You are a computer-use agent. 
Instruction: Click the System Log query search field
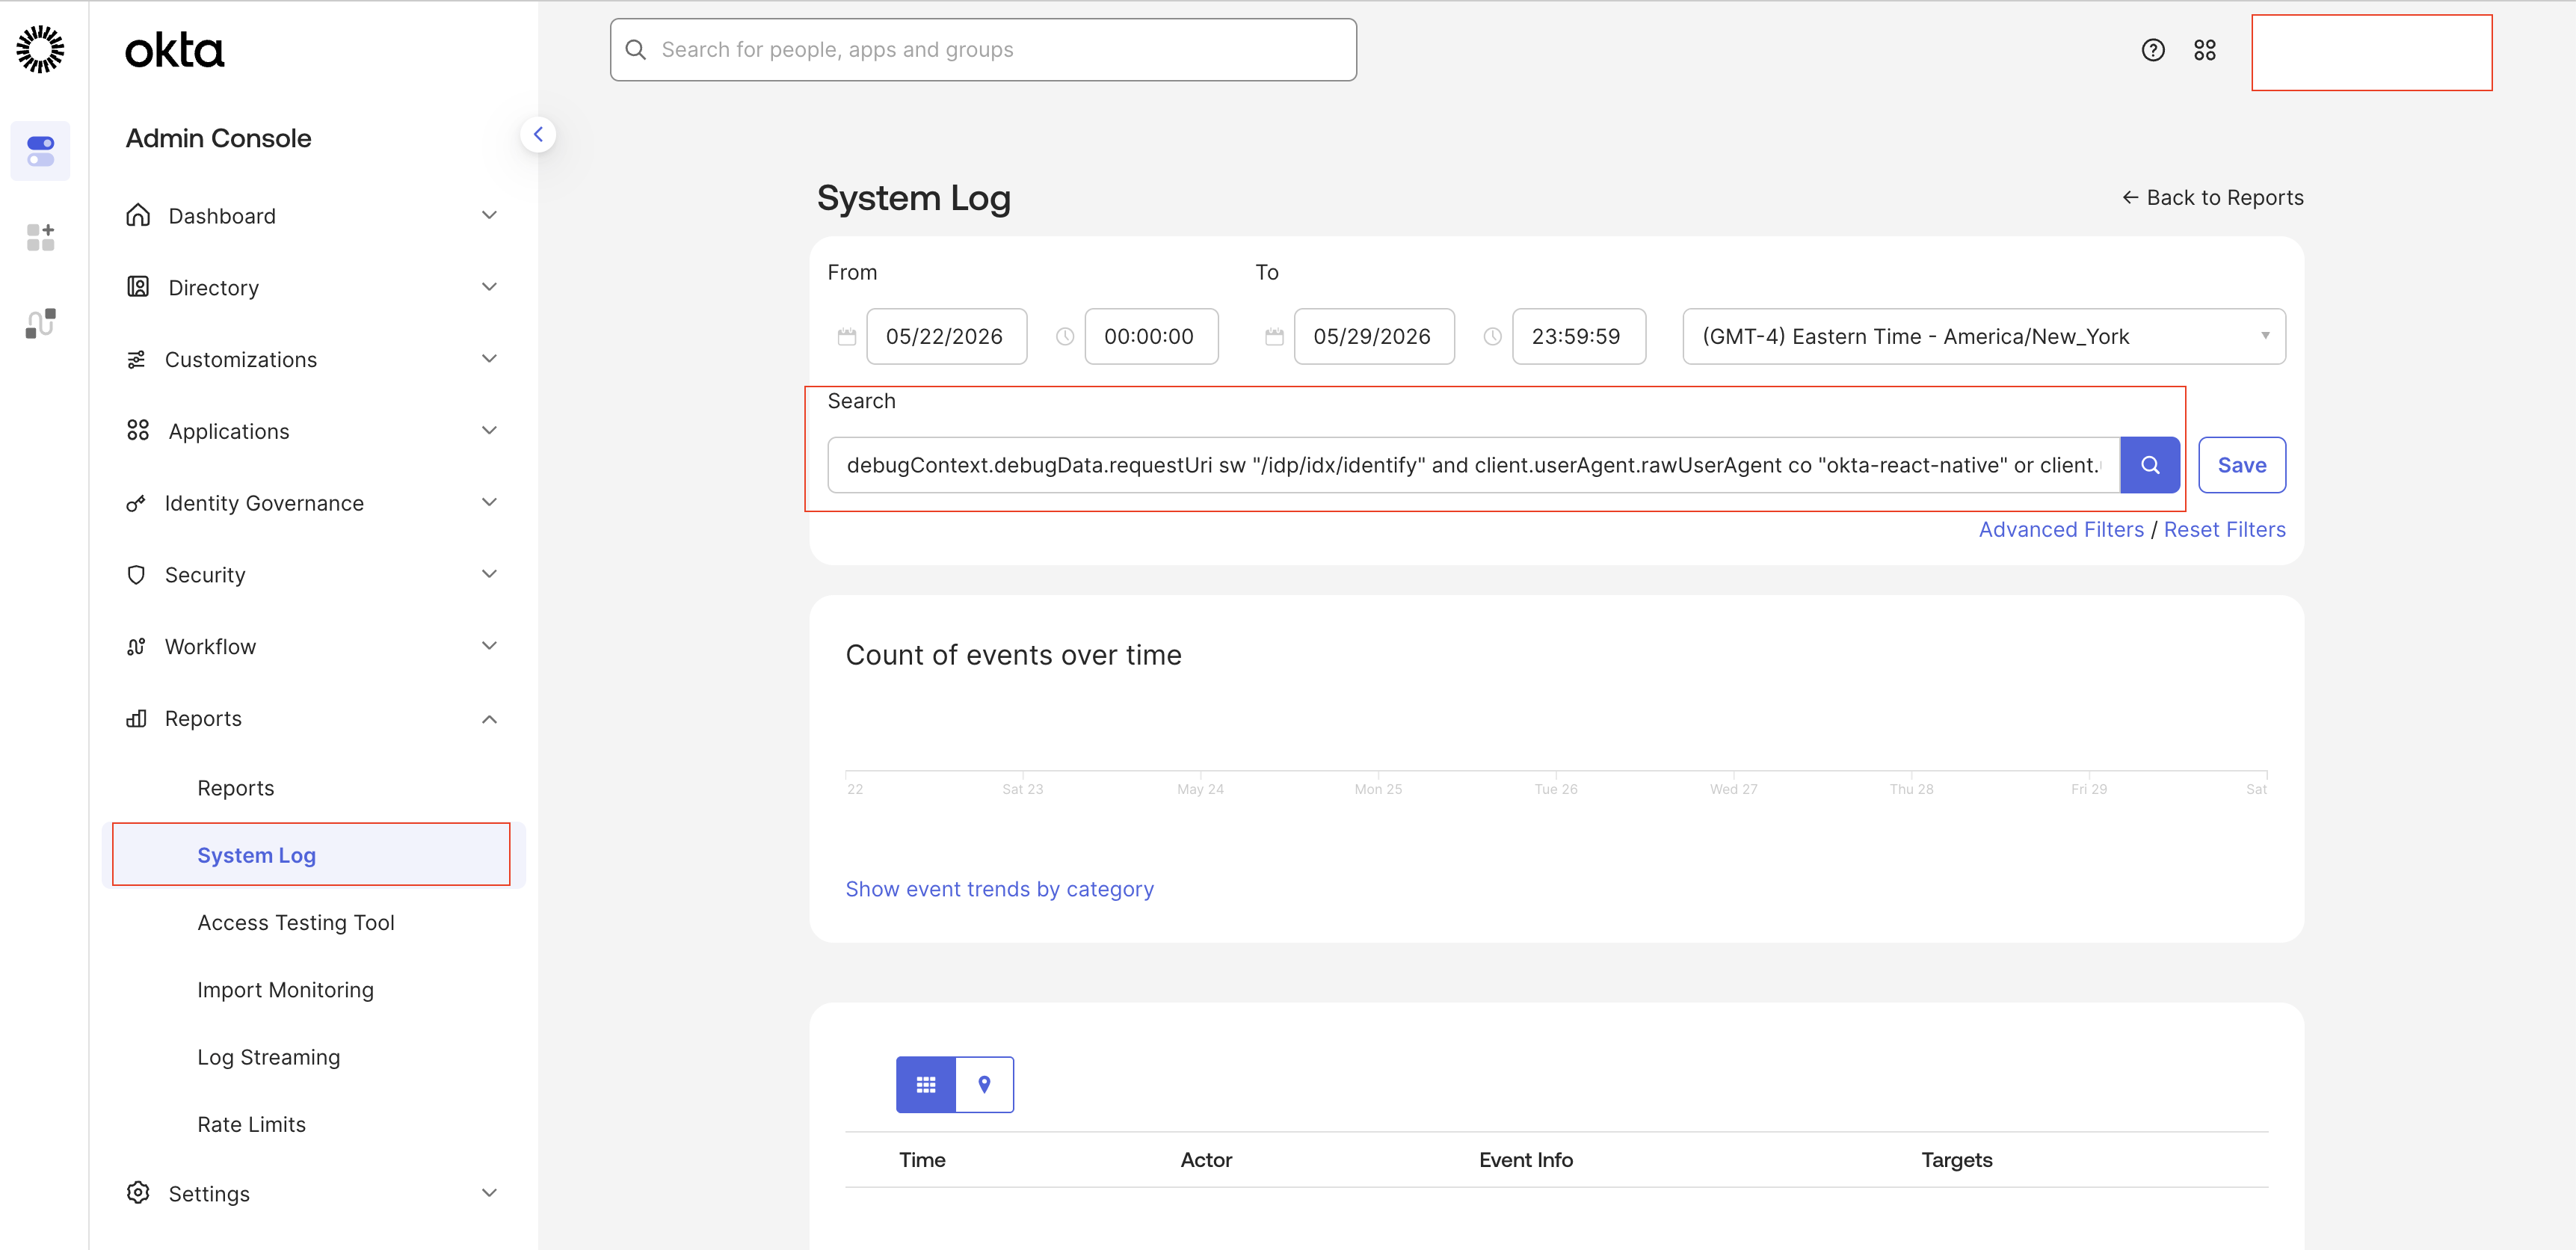point(1474,465)
